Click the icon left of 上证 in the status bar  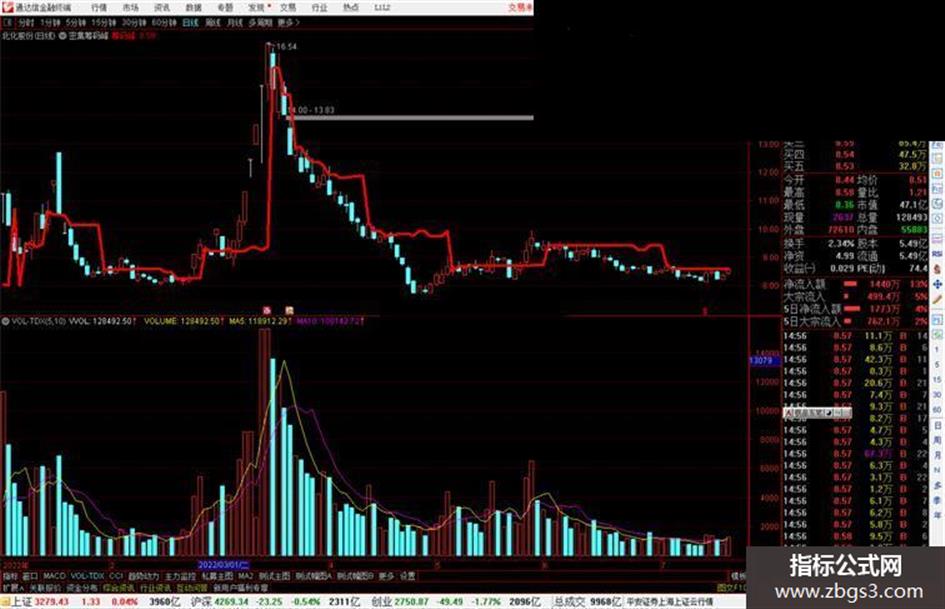point(5,602)
